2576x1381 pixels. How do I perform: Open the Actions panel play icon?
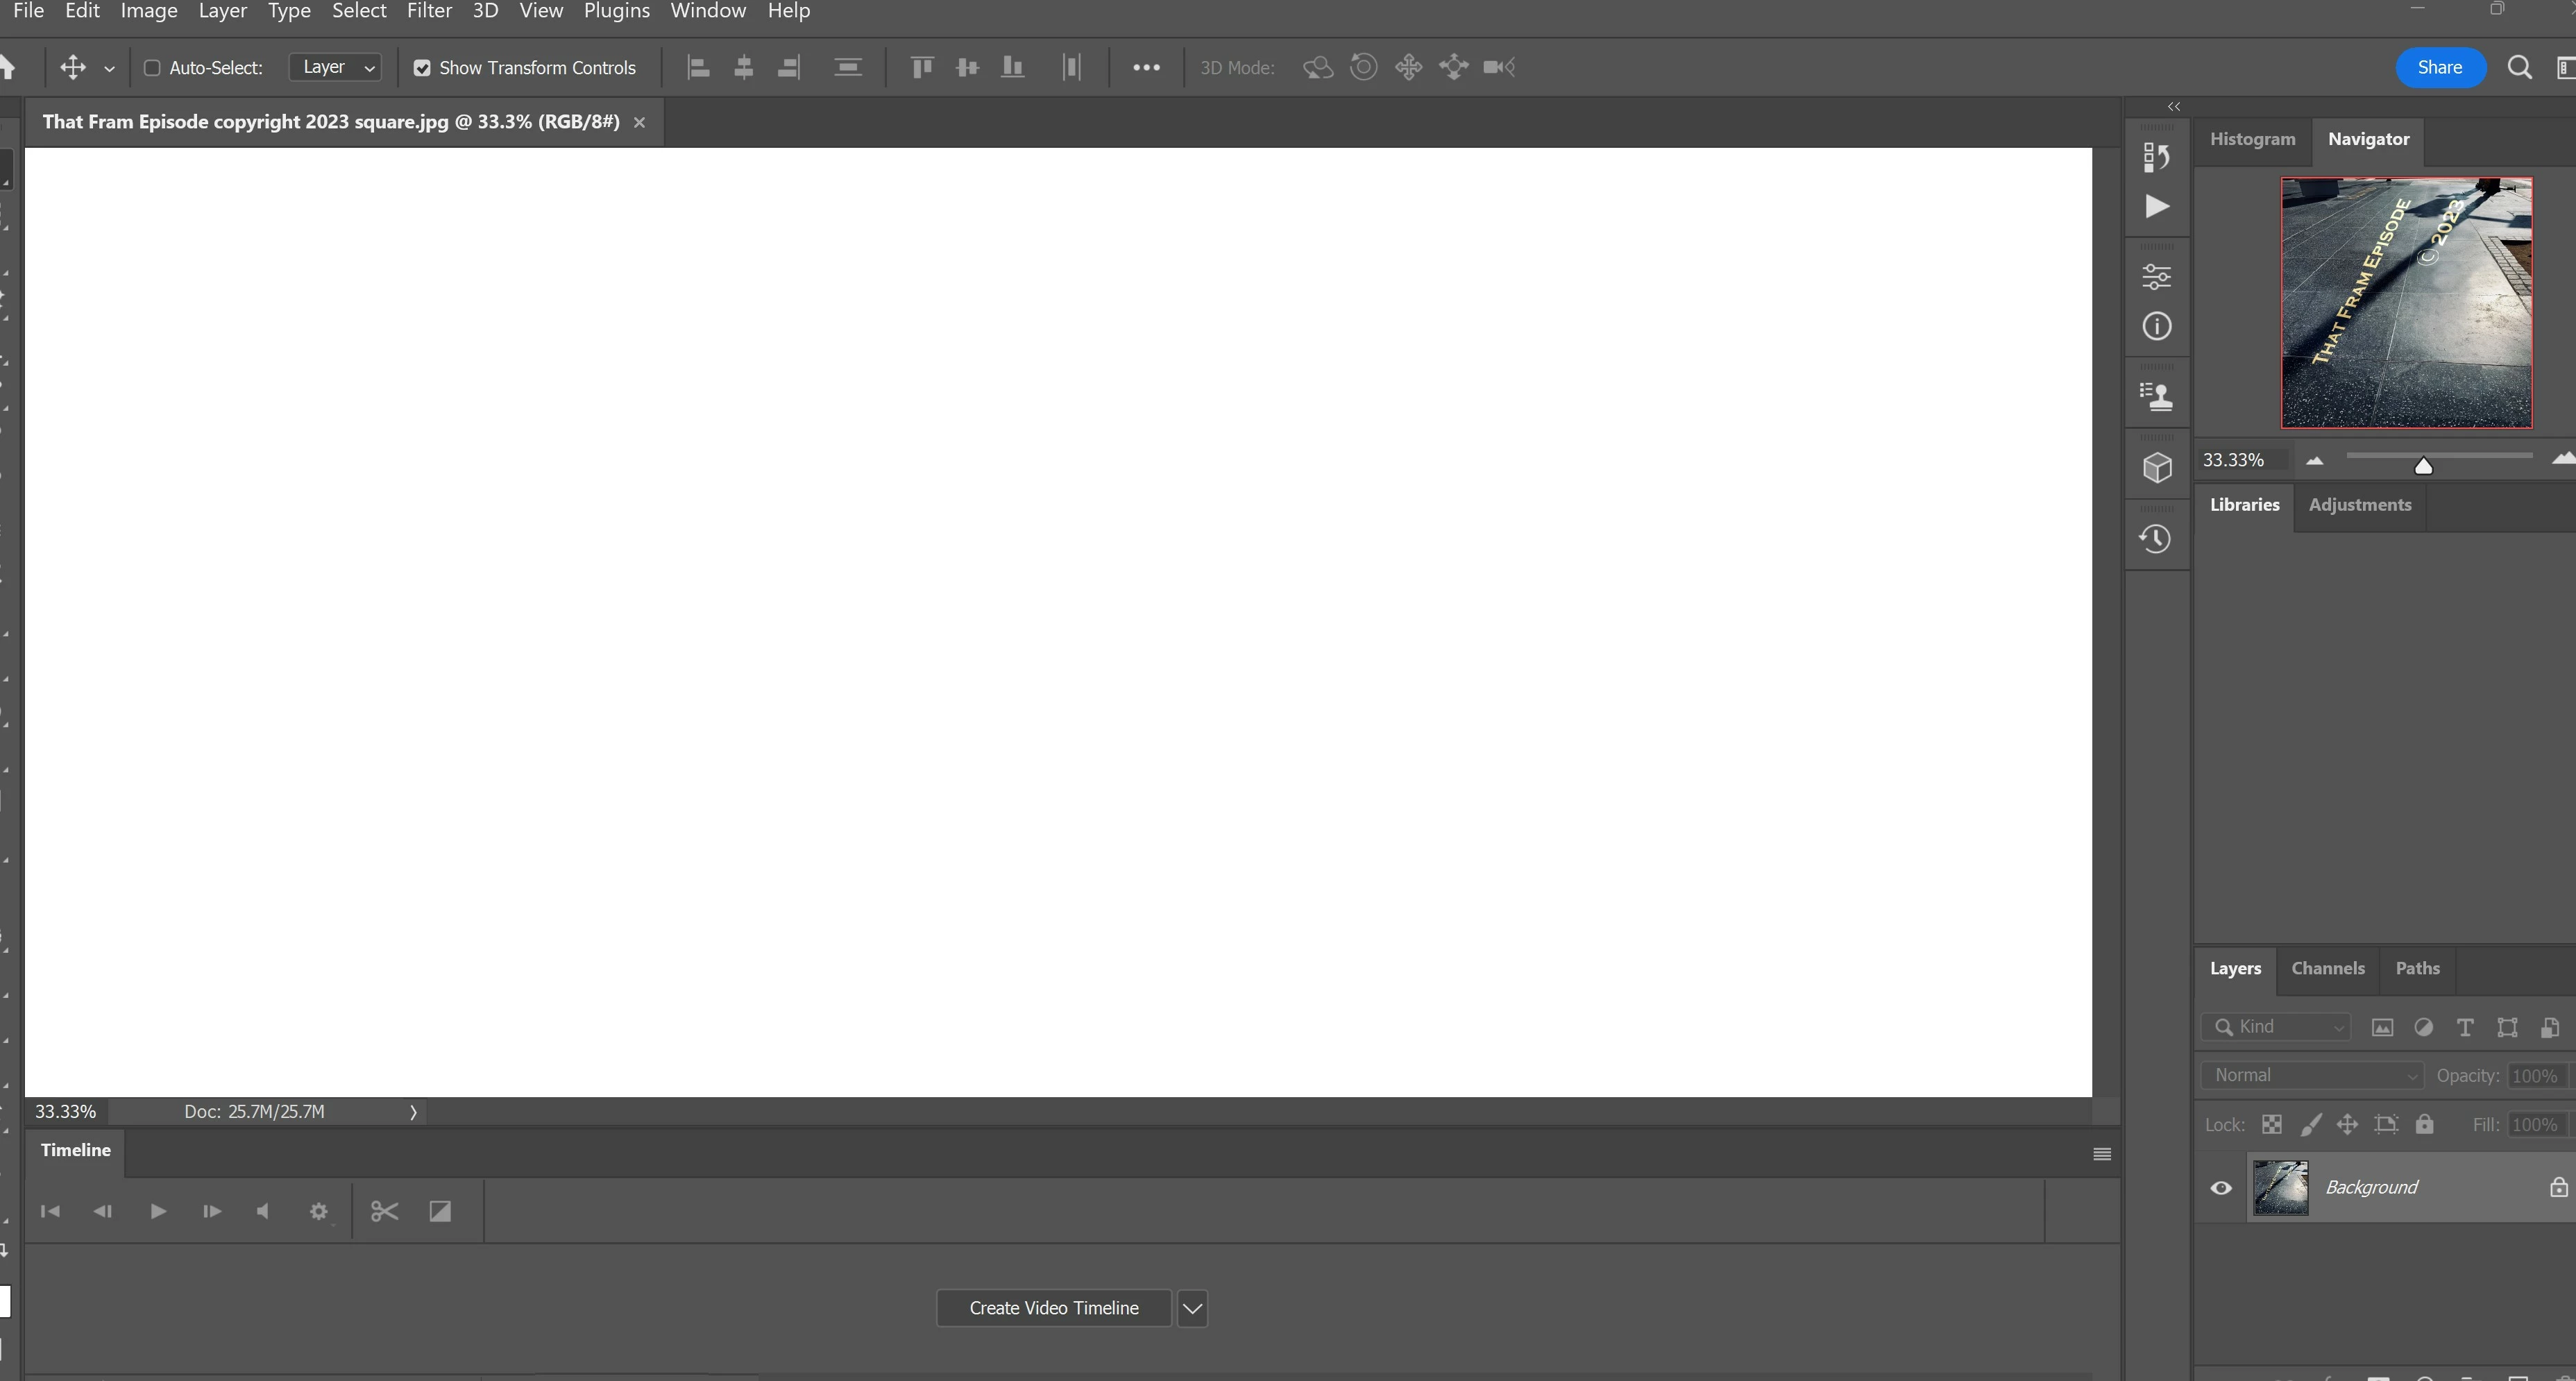pyautogui.click(x=2156, y=207)
